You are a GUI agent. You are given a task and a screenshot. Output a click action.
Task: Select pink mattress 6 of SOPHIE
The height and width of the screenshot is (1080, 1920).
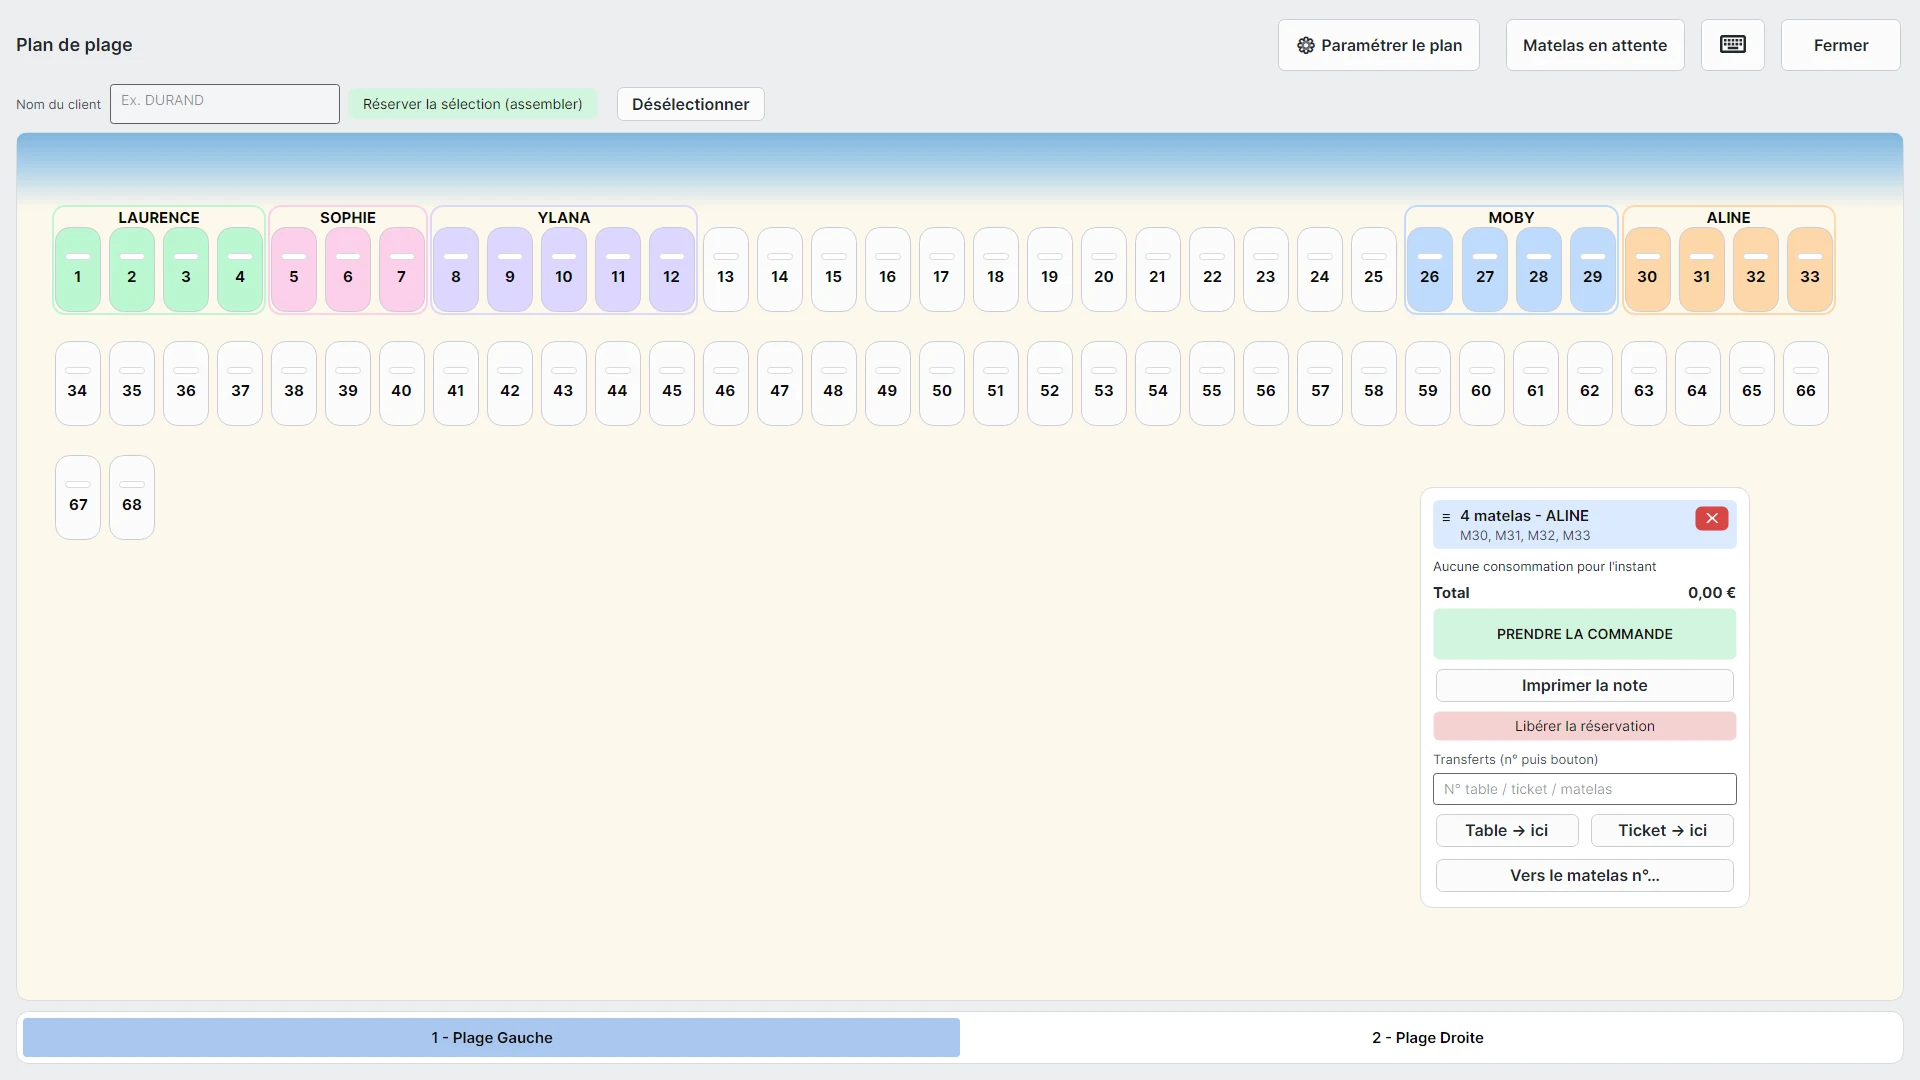tap(348, 269)
